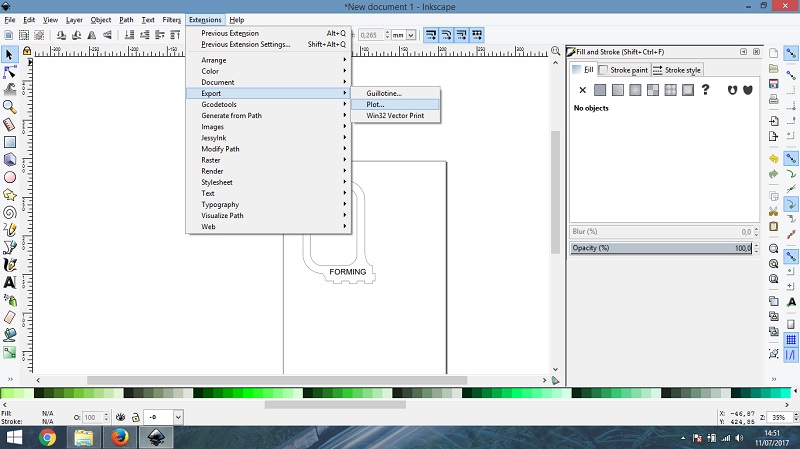Choose Guillotine... export option

click(395, 93)
